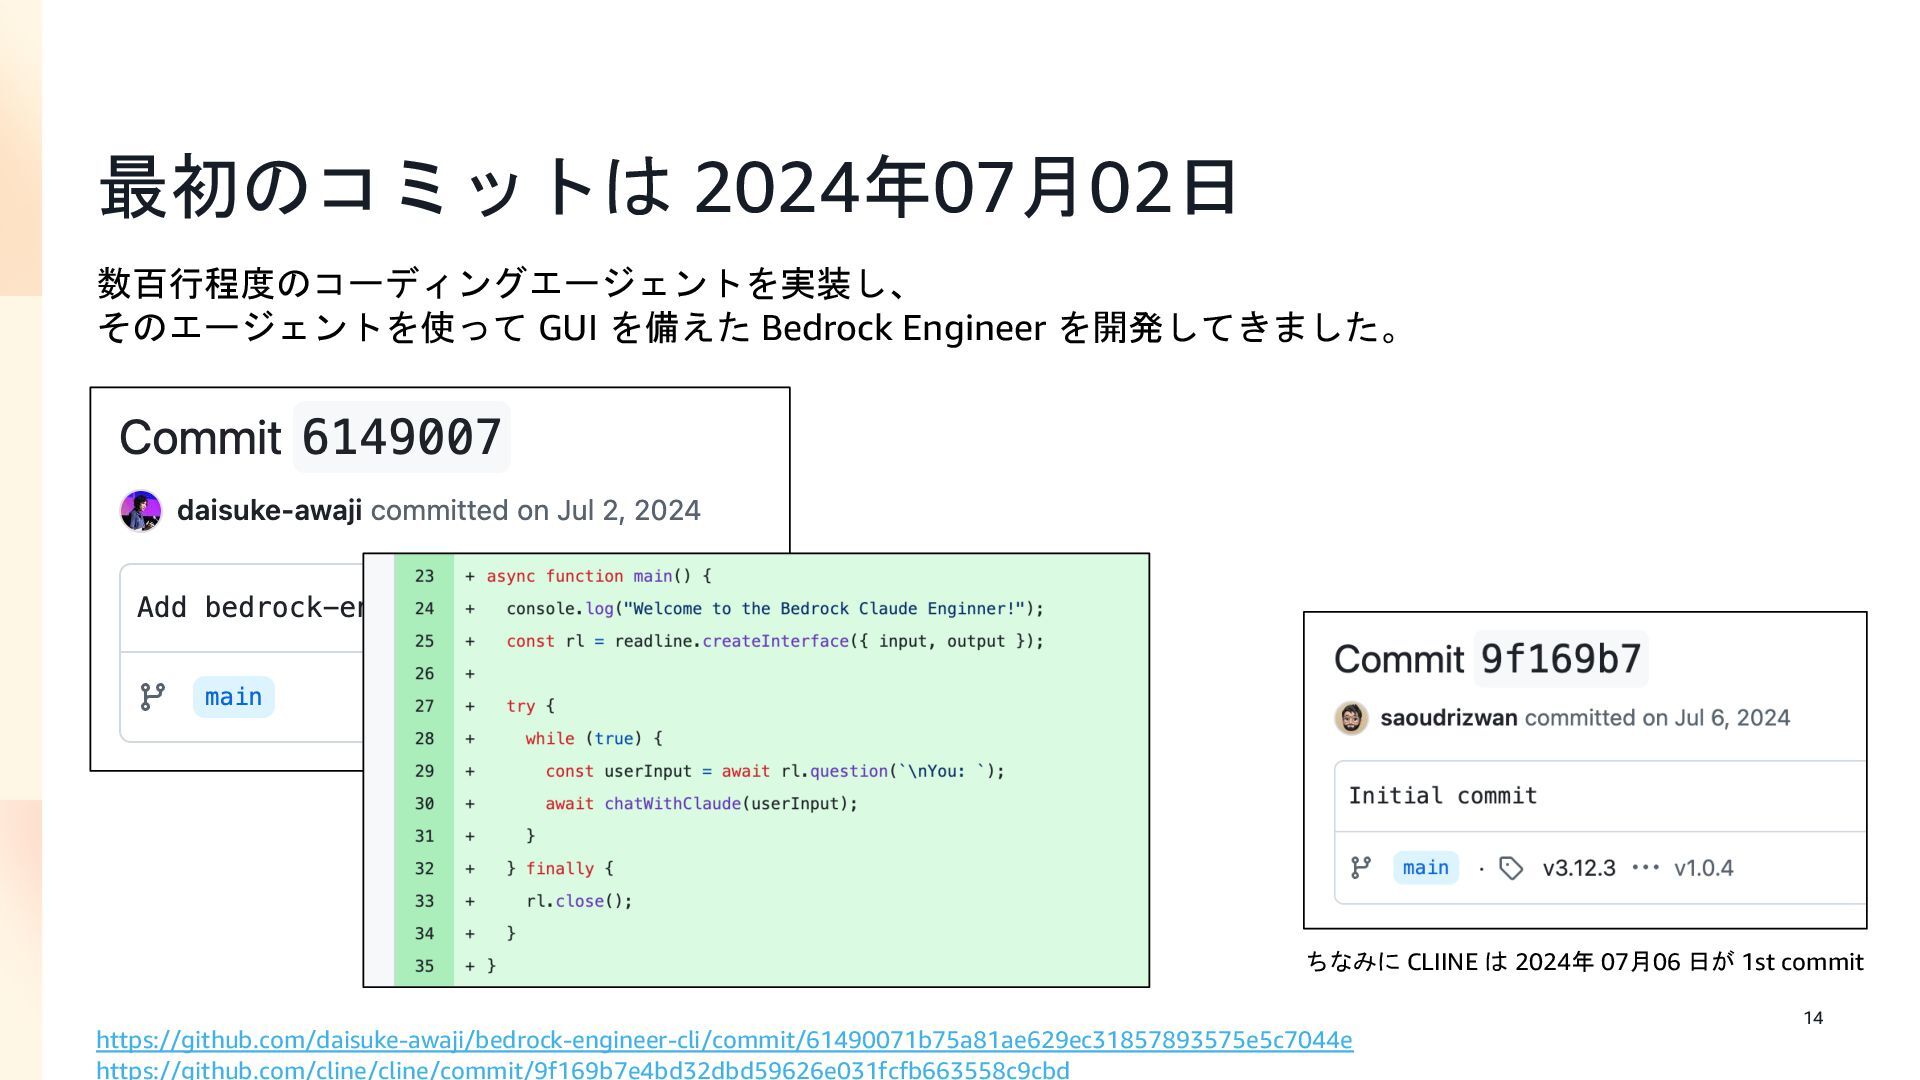Click the Initial commit message
1920x1080 pixels.
[1442, 796]
